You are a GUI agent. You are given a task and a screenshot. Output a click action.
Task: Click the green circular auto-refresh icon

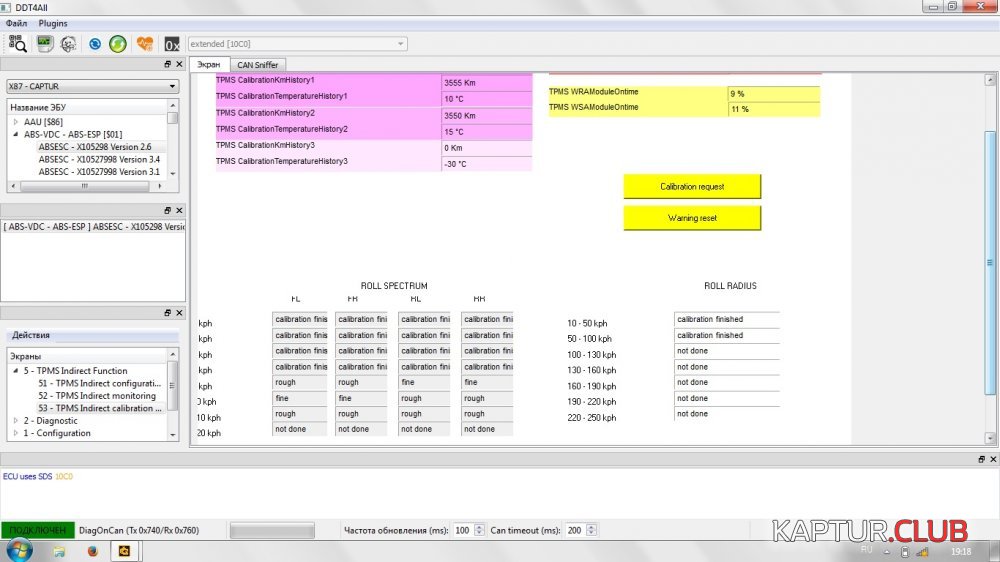point(118,44)
